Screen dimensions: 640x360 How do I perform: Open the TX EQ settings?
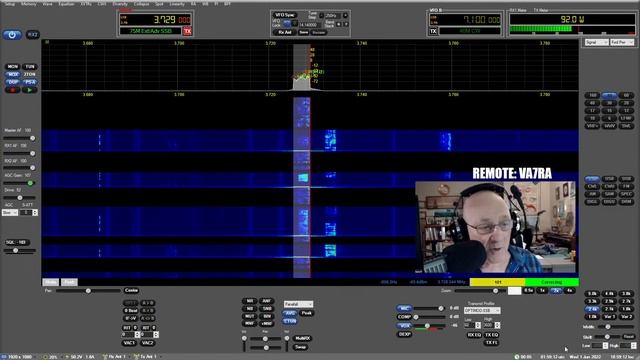pyautogui.click(x=491, y=335)
